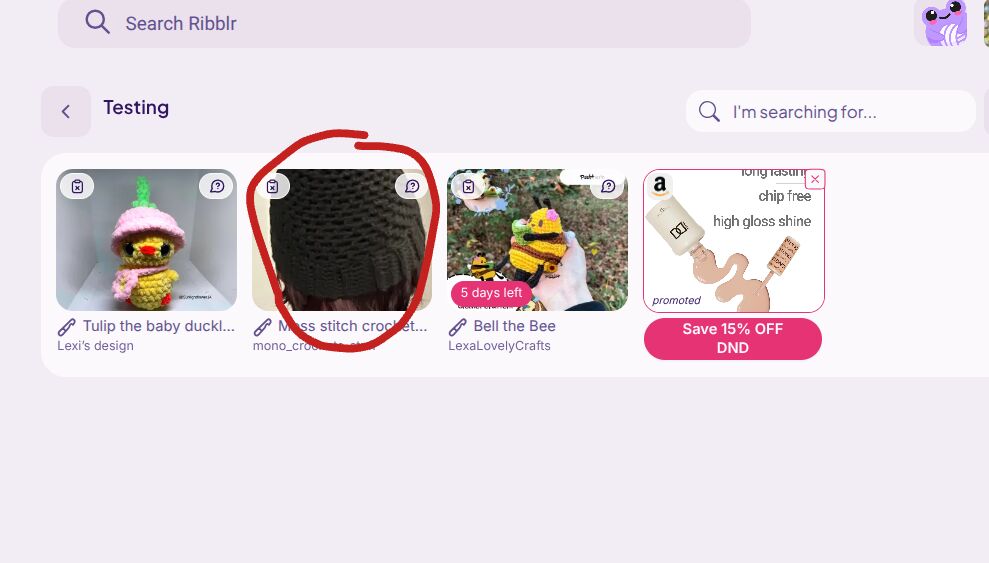This screenshot has height=563, width=989.
Task: Click the Amazon logo on the promoted ad
Action: [660, 185]
